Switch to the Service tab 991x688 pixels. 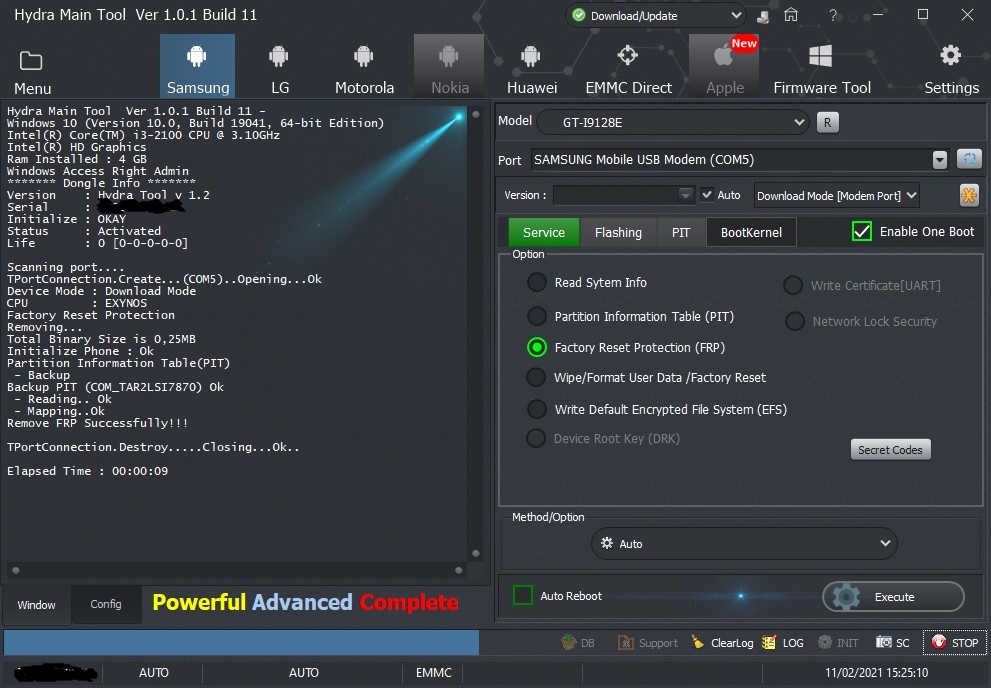544,232
